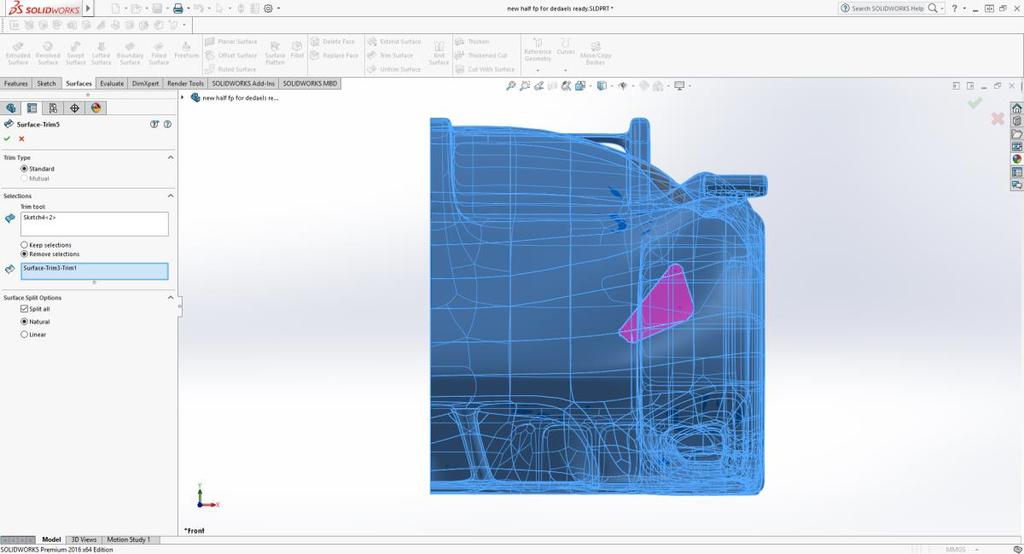Click the Surface-Trim5 feature title
1024x554 pixels.
click(38, 124)
